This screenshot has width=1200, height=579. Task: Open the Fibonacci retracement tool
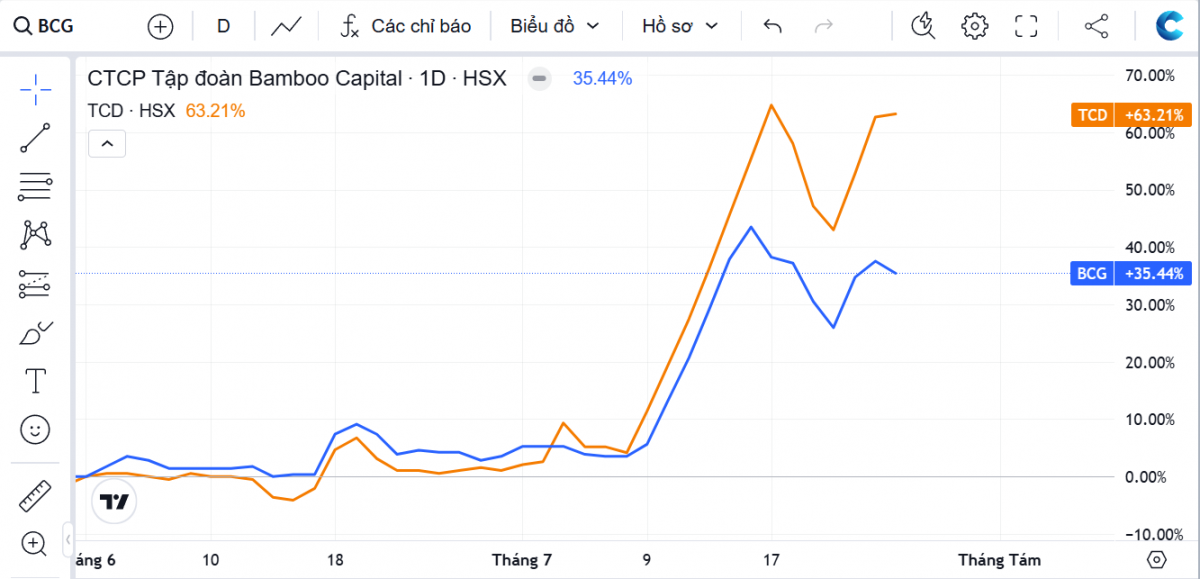coord(35,186)
